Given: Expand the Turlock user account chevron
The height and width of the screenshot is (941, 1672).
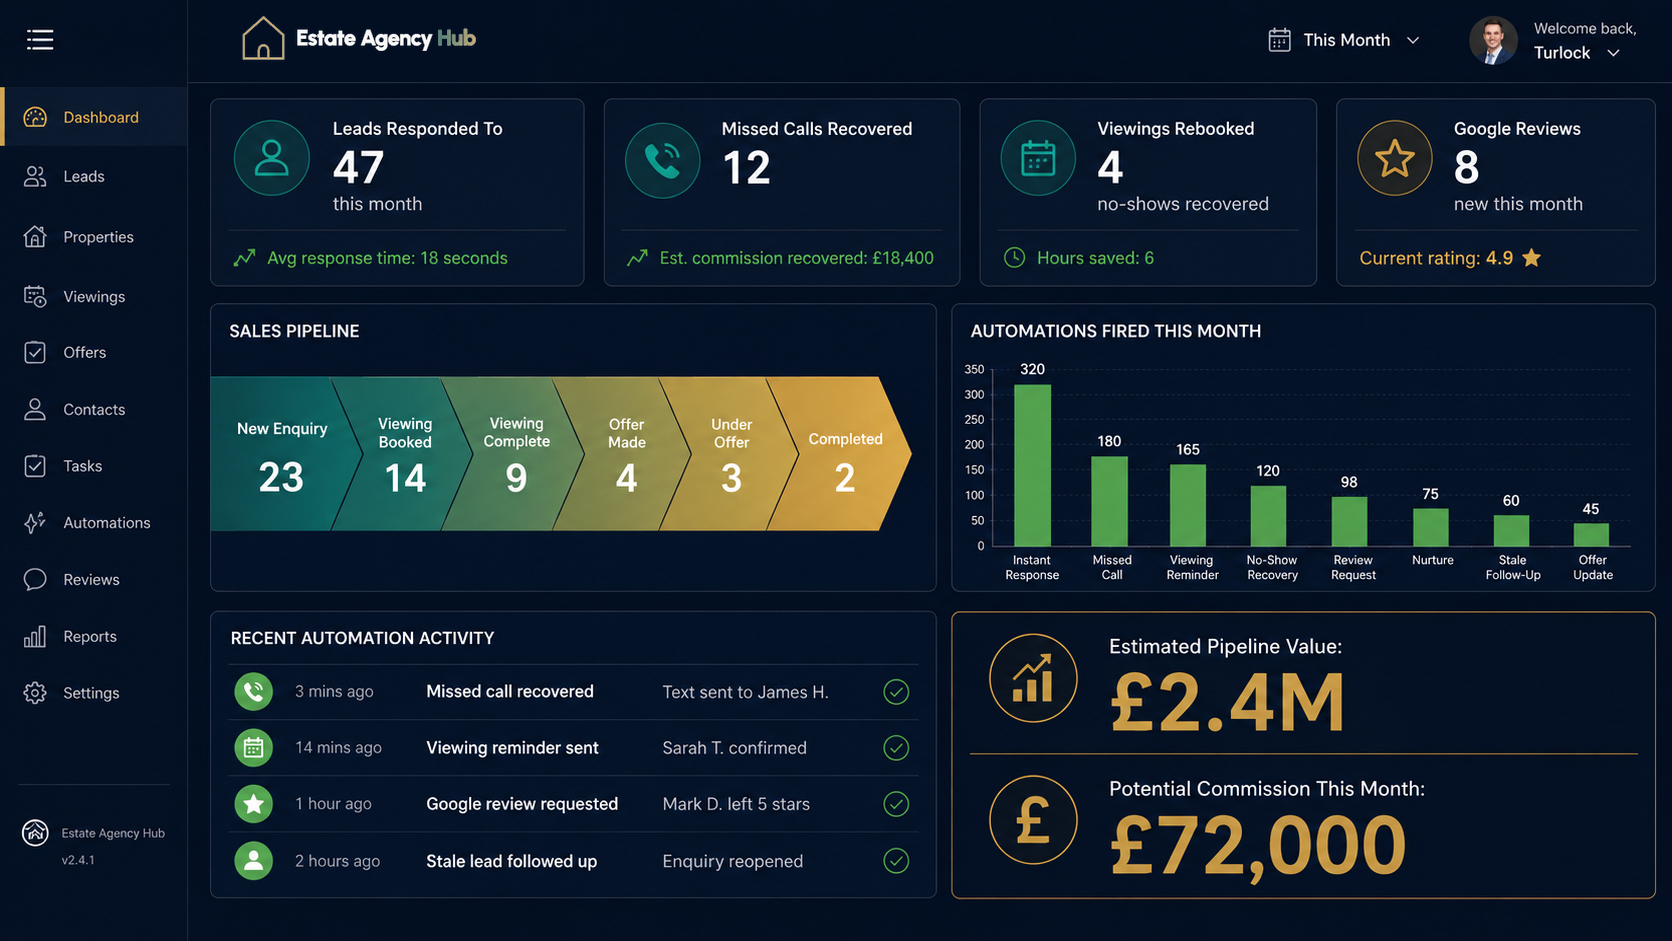Looking at the screenshot, I should (1613, 53).
